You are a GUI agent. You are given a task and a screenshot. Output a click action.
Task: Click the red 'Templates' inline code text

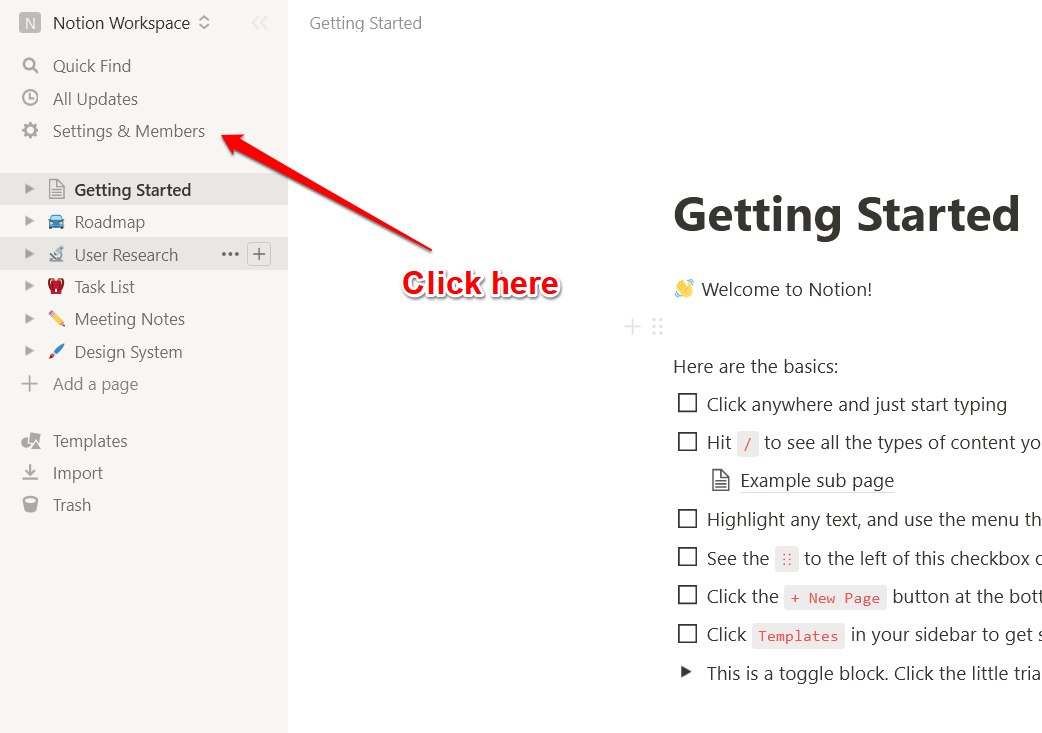click(x=798, y=636)
